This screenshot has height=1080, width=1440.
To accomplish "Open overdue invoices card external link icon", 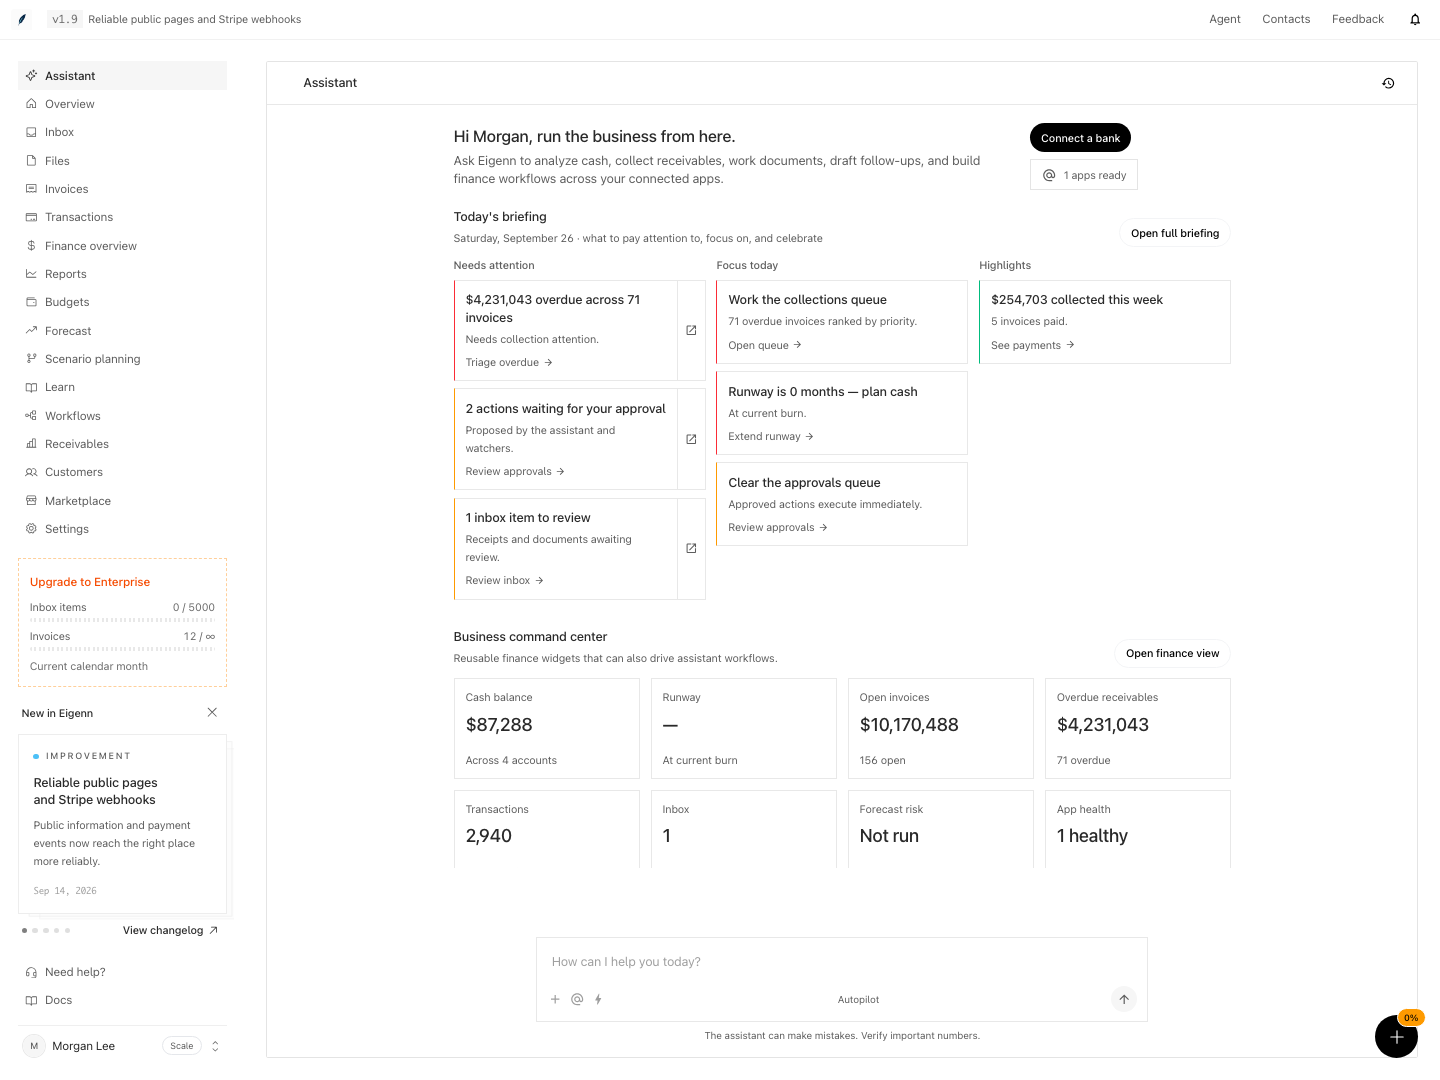I will [x=691, y=330].
